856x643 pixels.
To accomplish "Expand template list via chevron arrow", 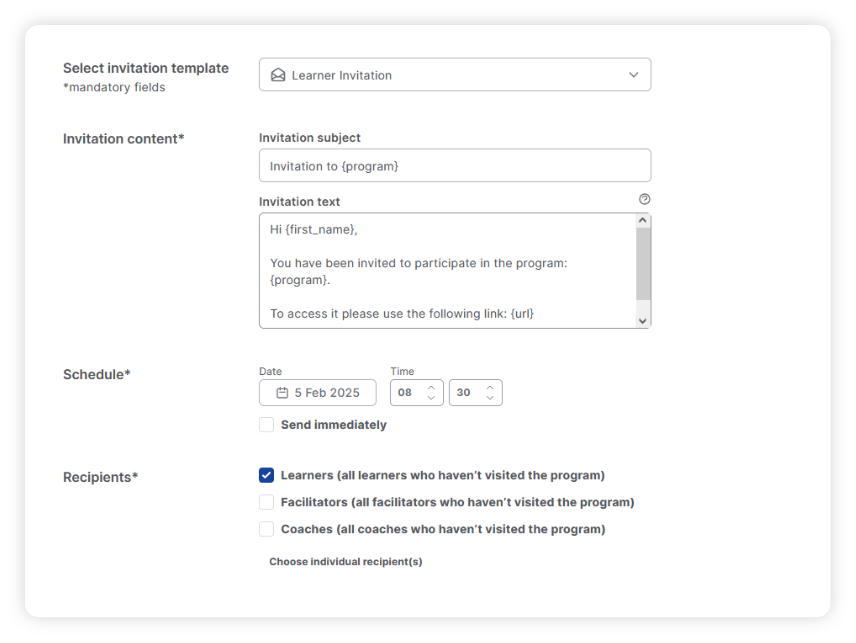I will point(633,75).
